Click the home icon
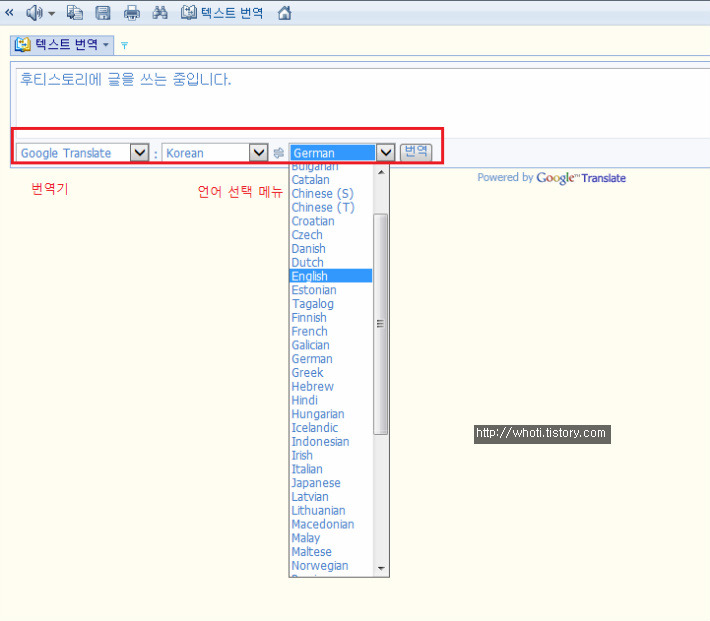 [284, 13]
